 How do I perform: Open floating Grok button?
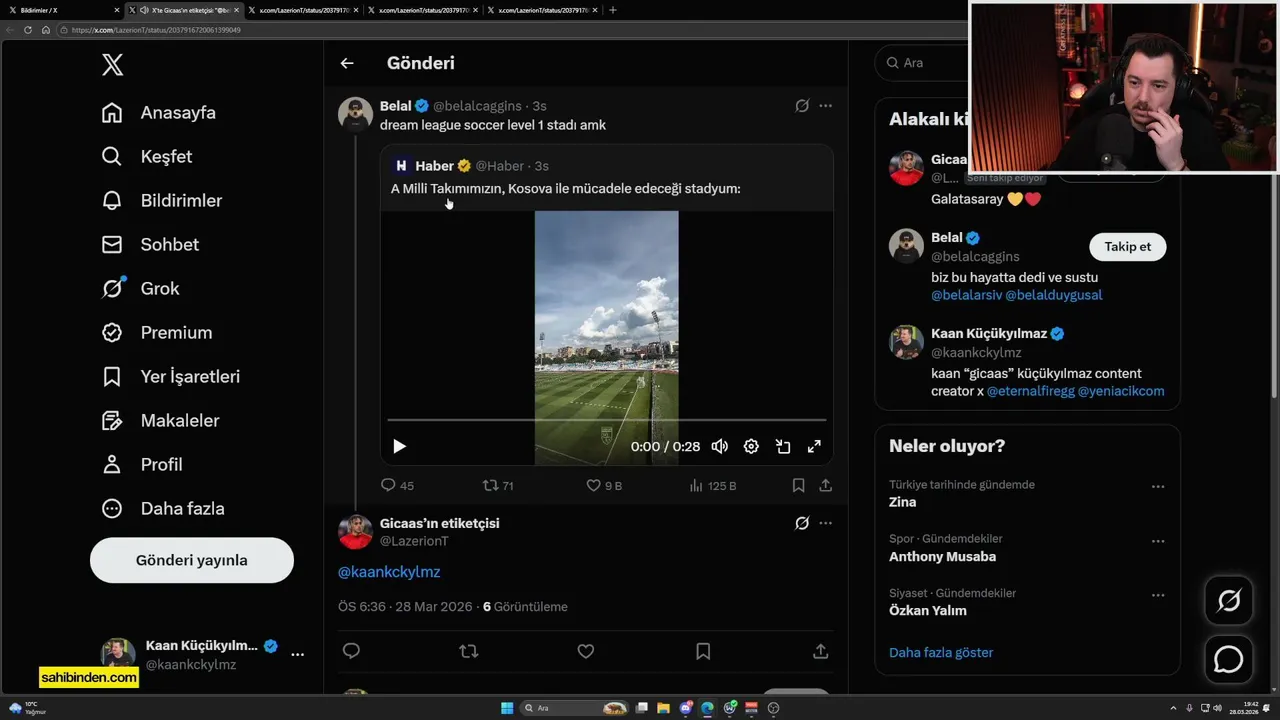coord(1228,601)
